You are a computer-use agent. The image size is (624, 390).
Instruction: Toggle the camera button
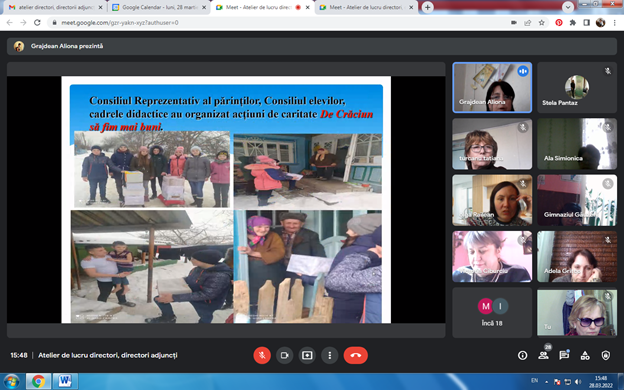[285, 355]
